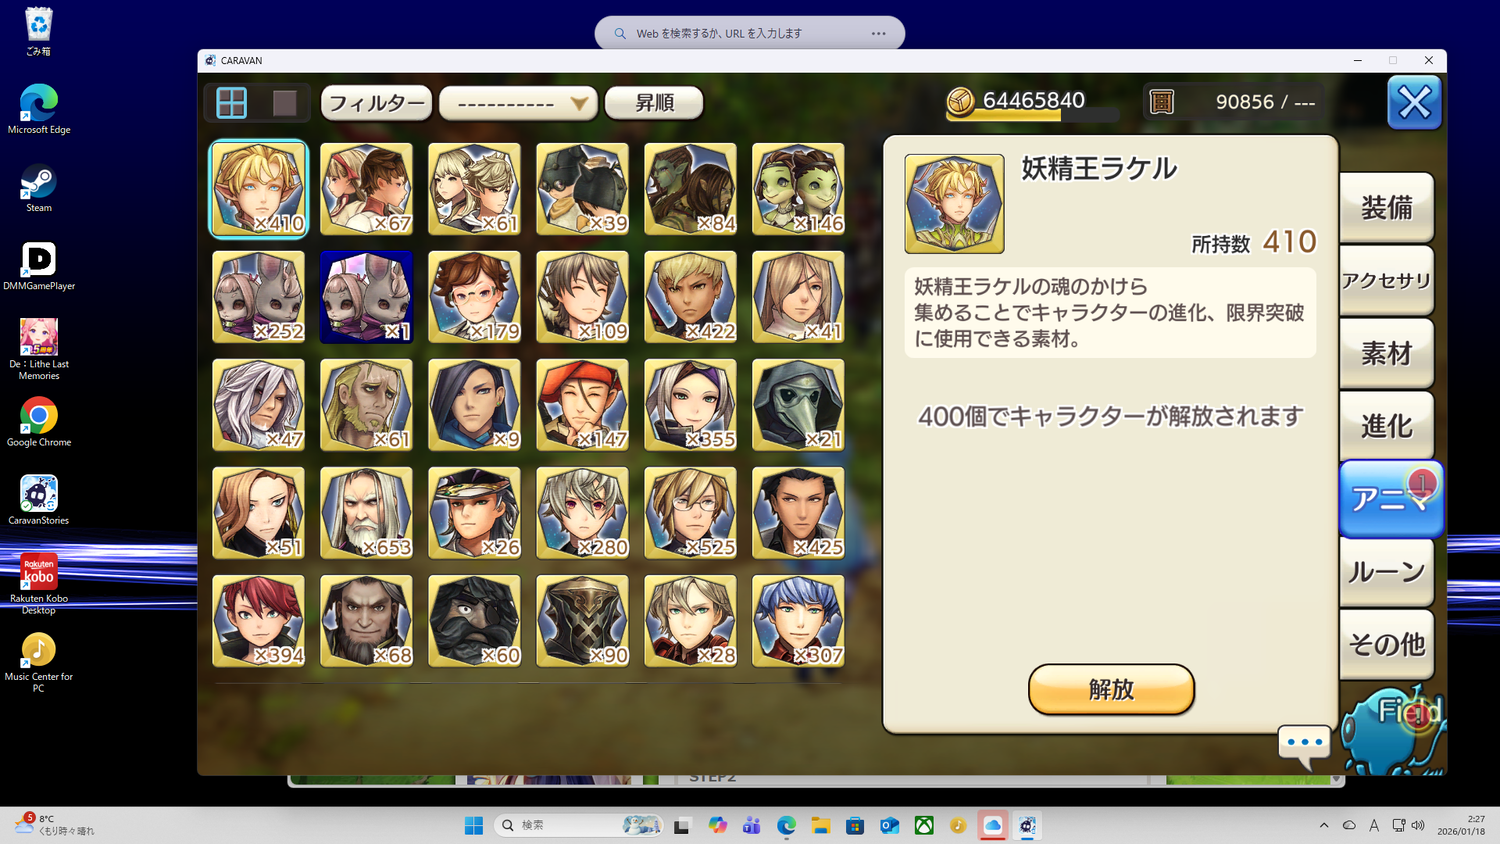Switch to single large view icon
1500x844 pixels.
tap(285, 102)
